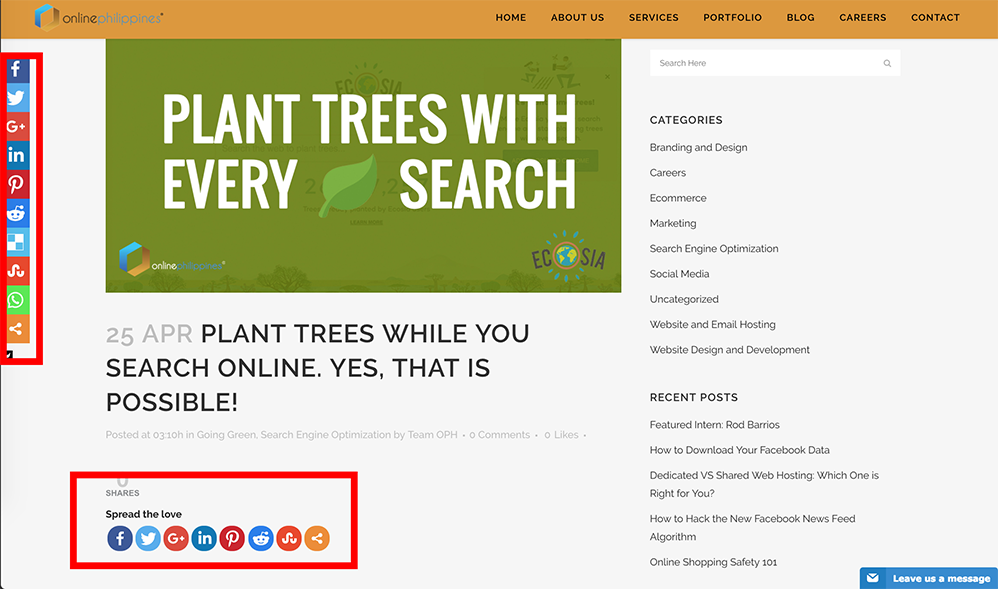Open the Branding and Design category
Screen dimensions: 998x589
[x=698, y=148]
